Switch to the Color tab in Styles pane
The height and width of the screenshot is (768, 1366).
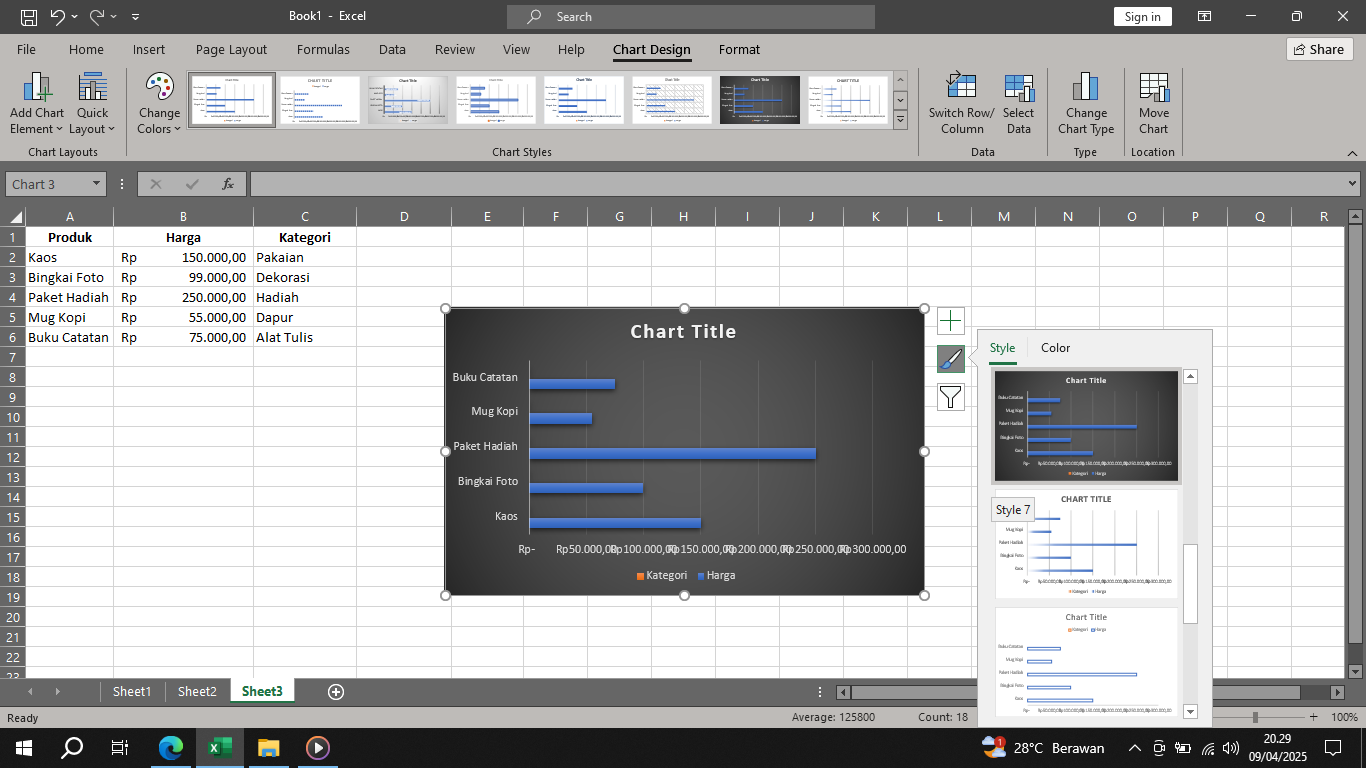(1055, 347)
